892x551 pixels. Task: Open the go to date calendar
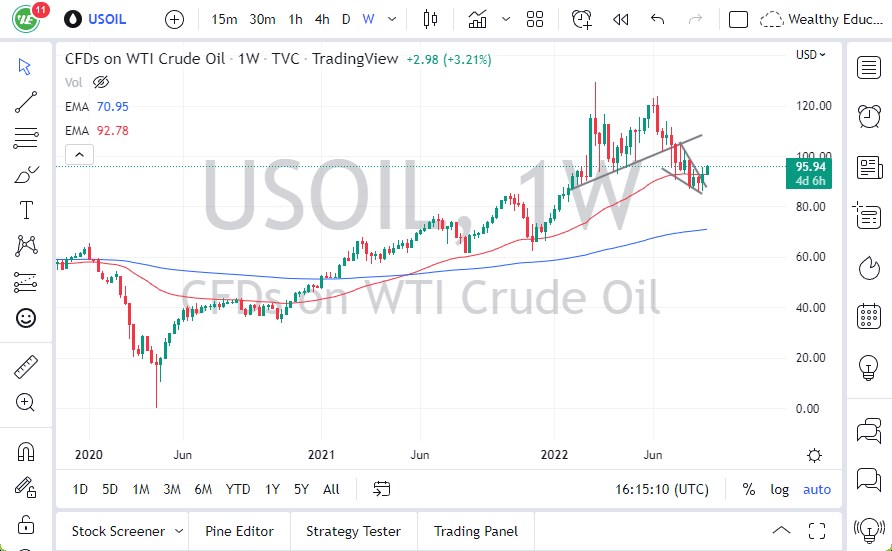point(382,489)
